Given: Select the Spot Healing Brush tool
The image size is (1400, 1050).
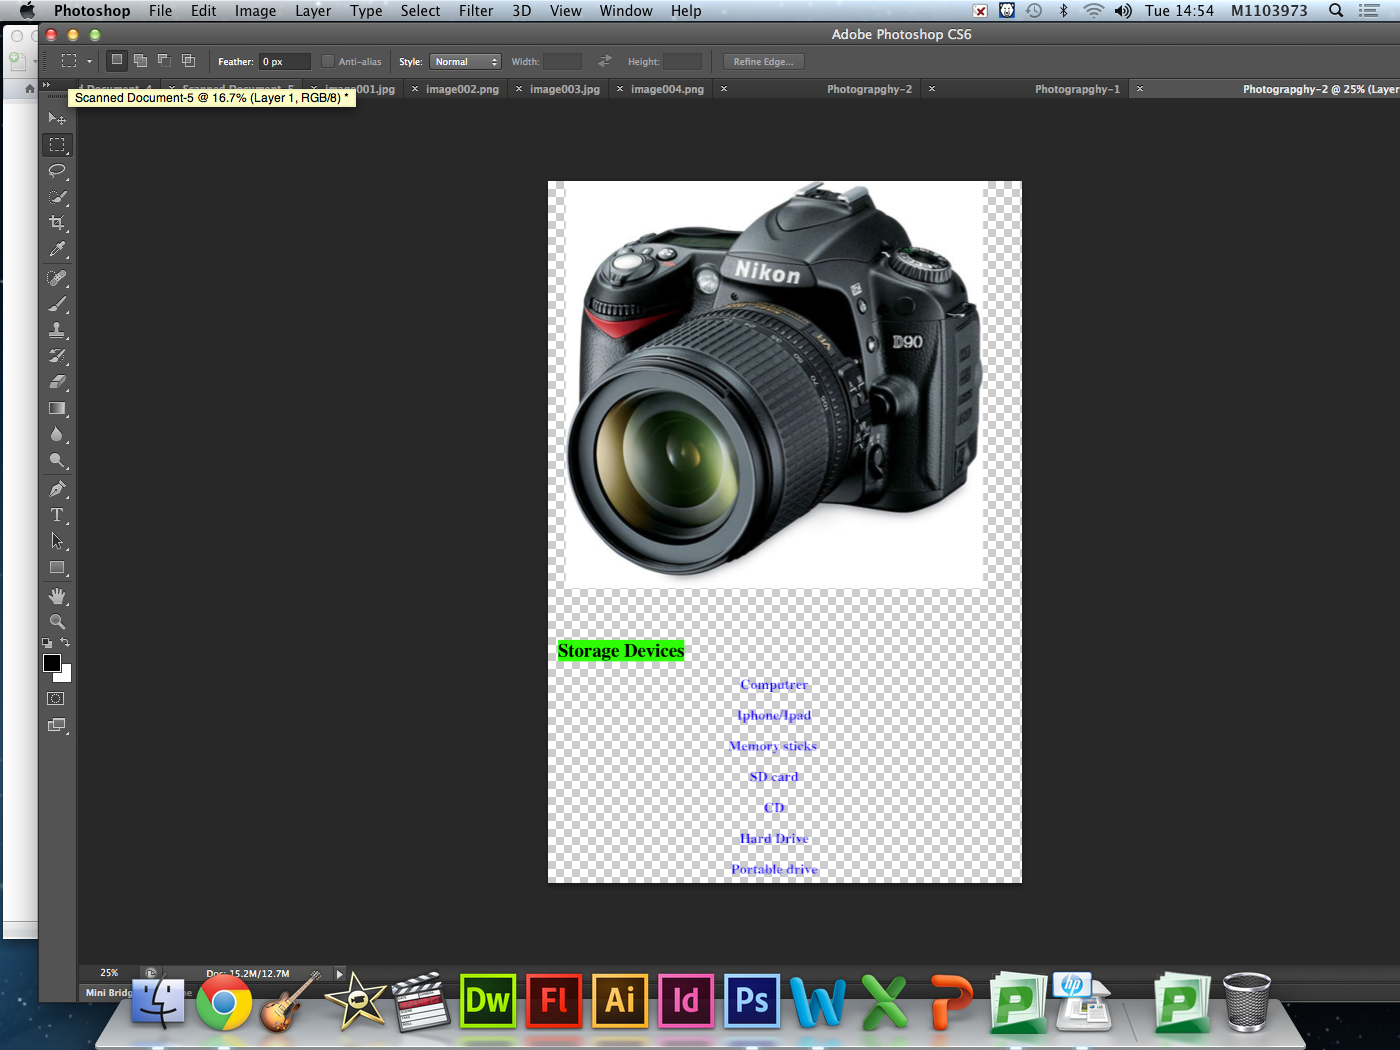Looking at the screenshot, I should click(x=57, y=278).
